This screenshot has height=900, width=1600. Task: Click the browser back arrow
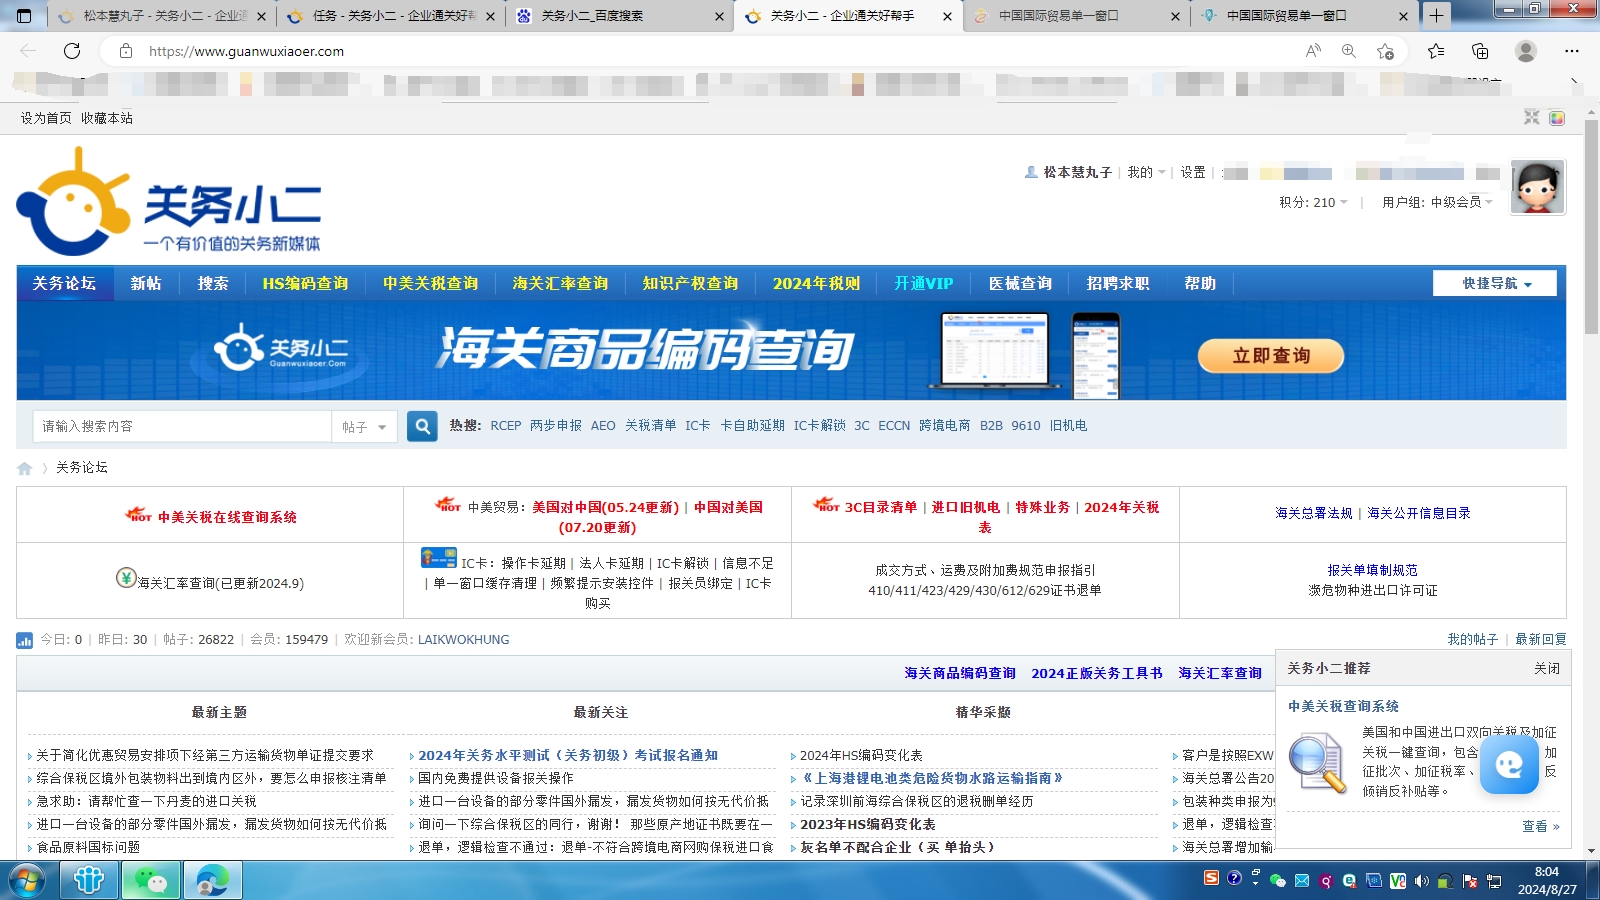coord(28,51)
